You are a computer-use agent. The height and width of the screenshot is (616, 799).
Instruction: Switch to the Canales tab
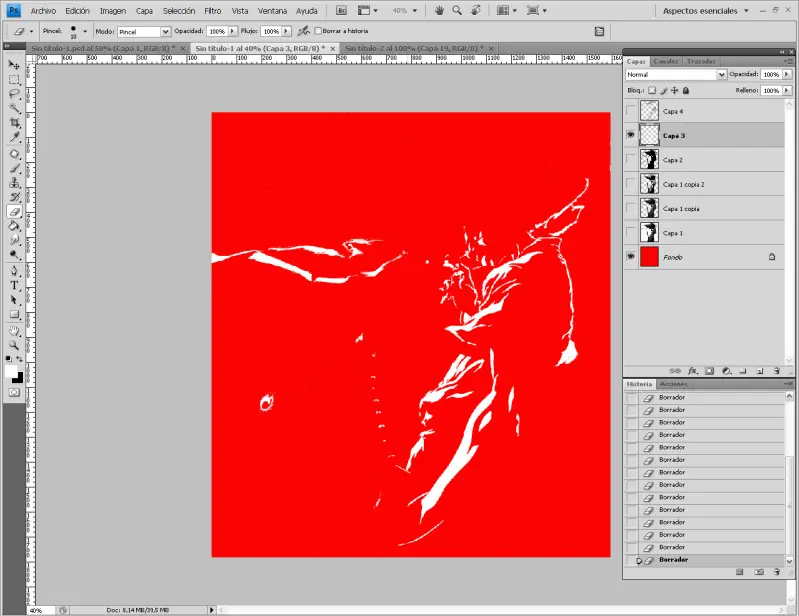coord(665,61)
